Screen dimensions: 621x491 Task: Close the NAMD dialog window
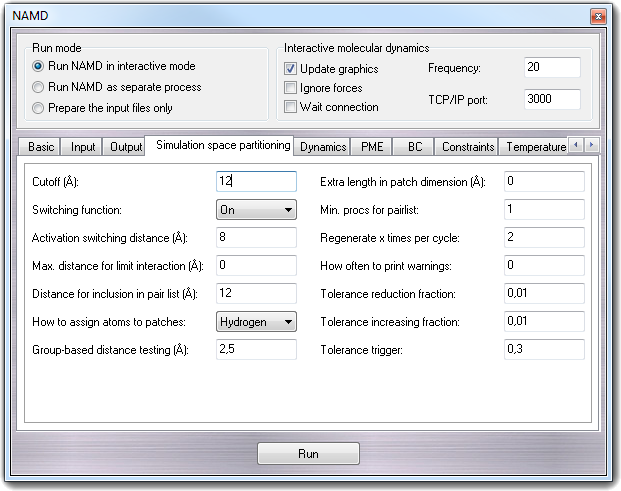click(597, 17)
